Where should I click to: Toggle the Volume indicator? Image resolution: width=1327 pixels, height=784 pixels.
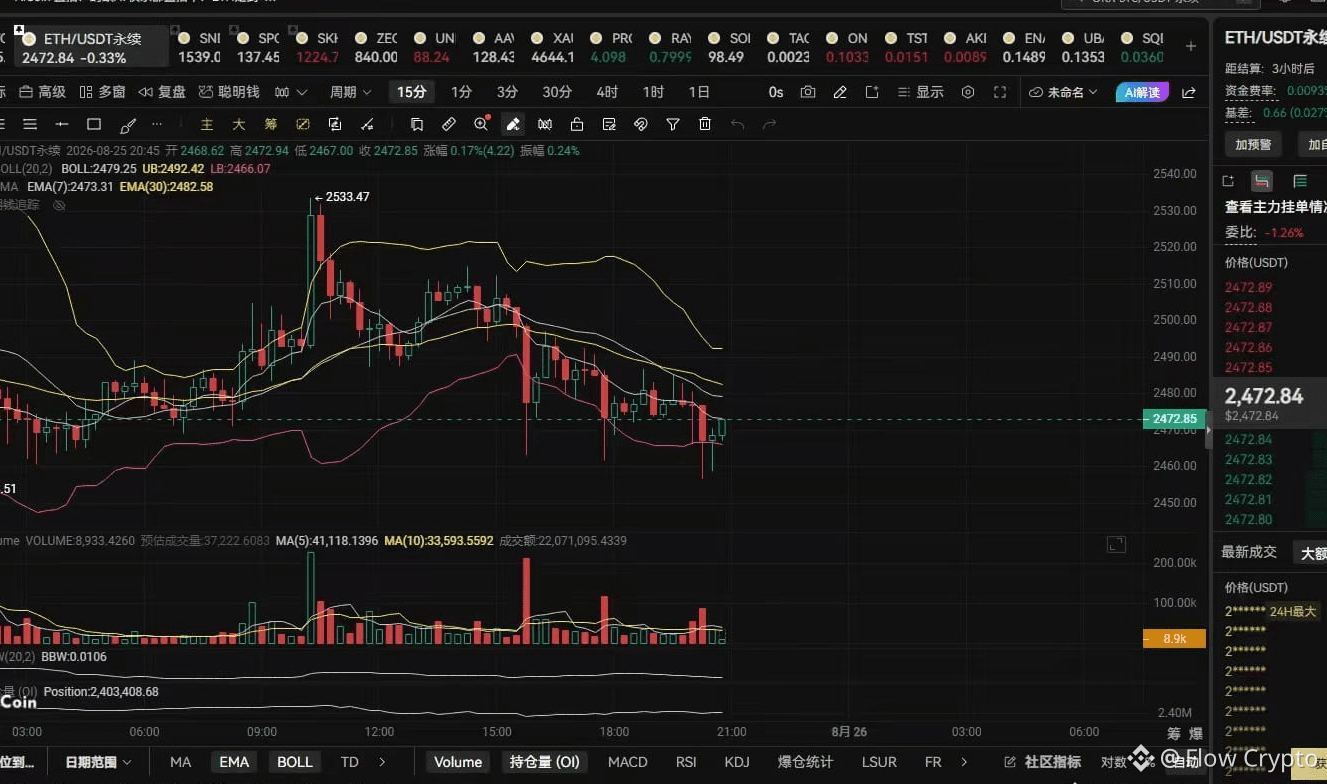coord(457,762)
